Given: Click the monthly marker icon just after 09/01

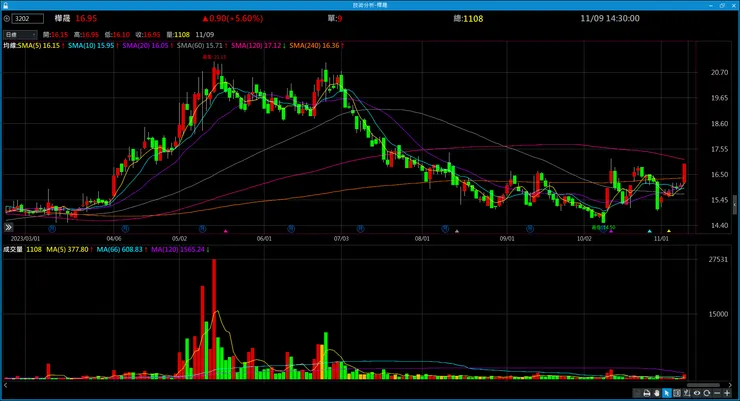Looking at the screenshot, I should pos(530,229).
